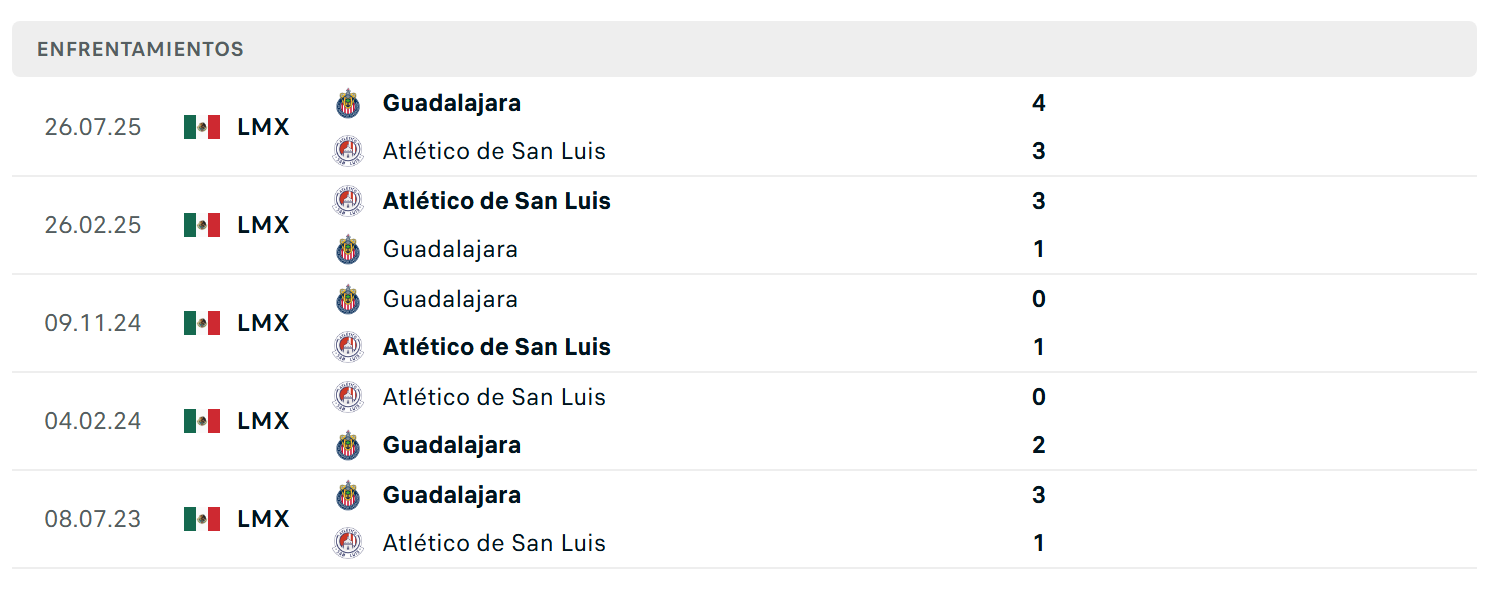Click Mexico flag icon beside 26.02.25 match
Viewport: 1493px width, 589px height.
tap(202, 225)
